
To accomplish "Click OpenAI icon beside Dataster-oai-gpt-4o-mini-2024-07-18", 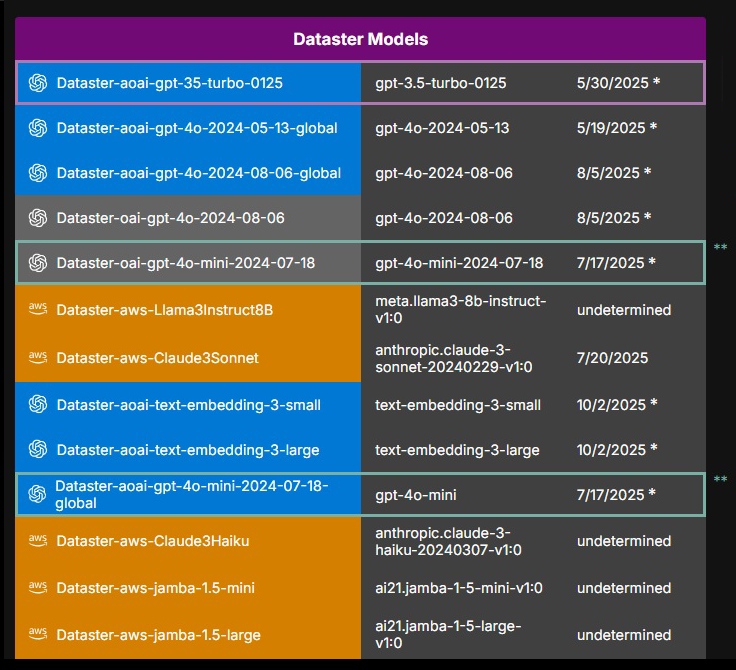I will coord(38,263).
